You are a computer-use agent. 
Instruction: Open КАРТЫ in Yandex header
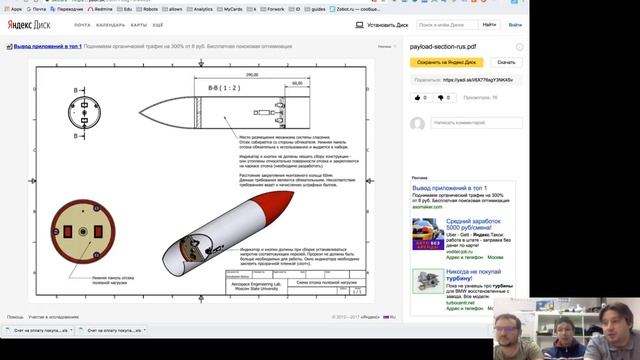pos(139,25)
